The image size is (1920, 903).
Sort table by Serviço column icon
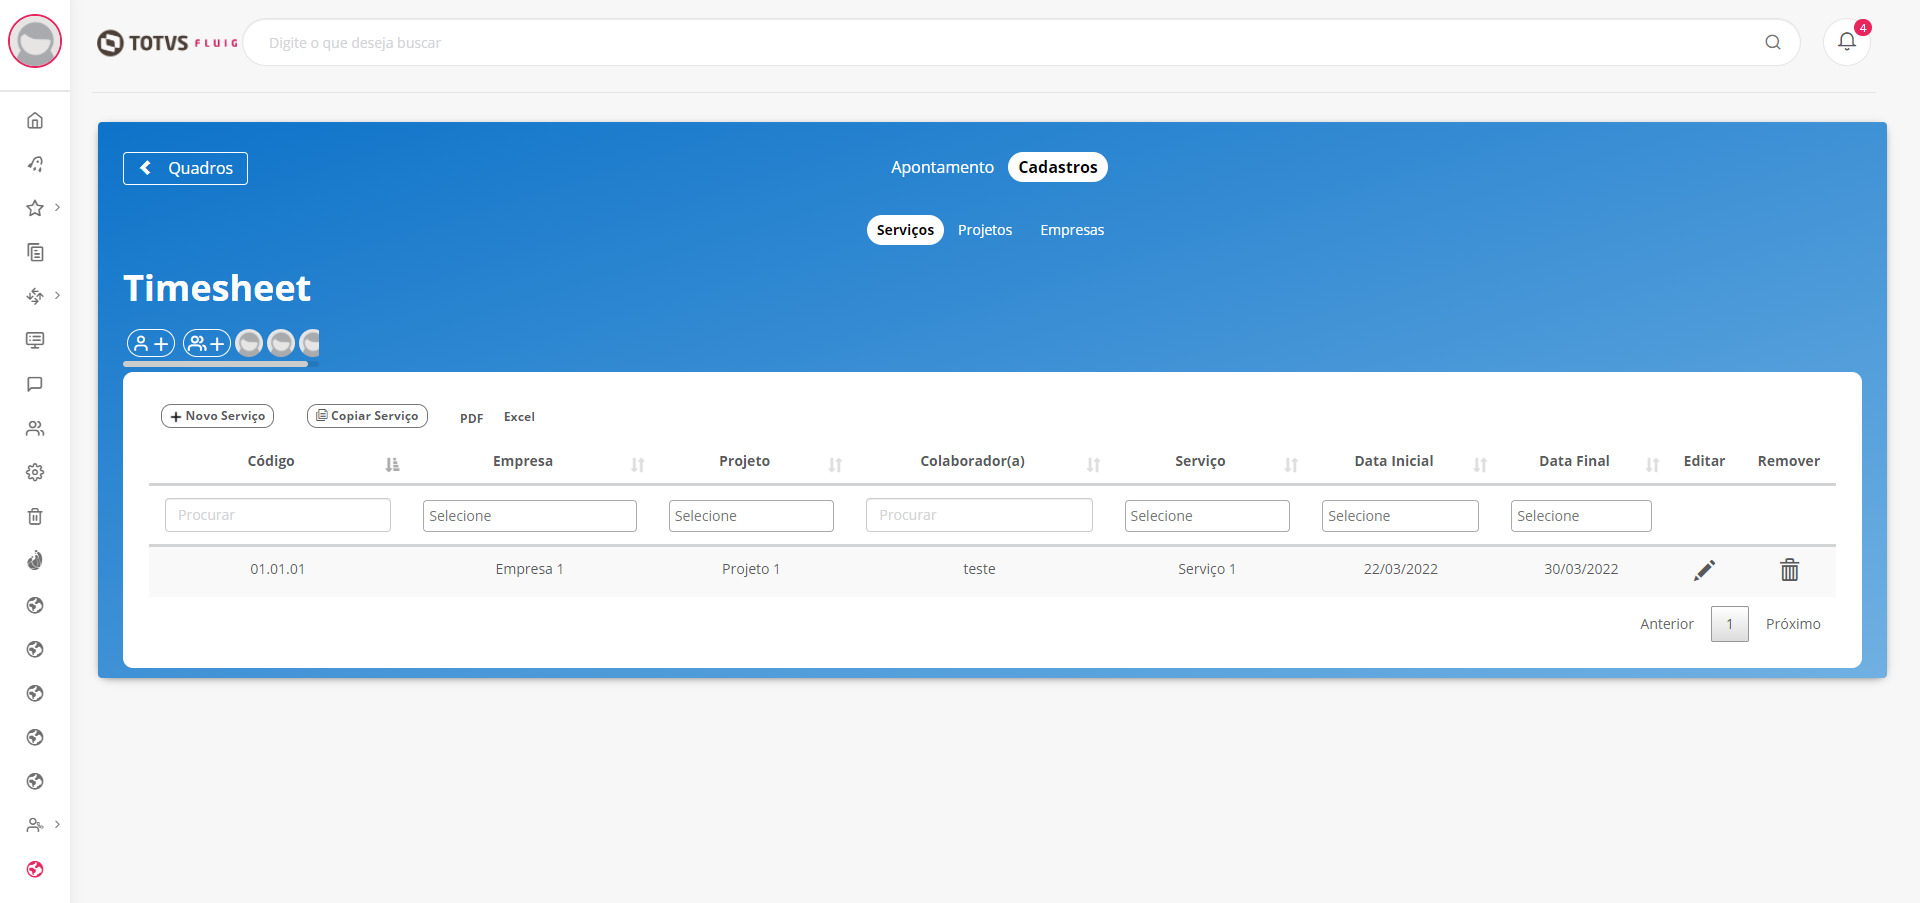coord(1291,464)
